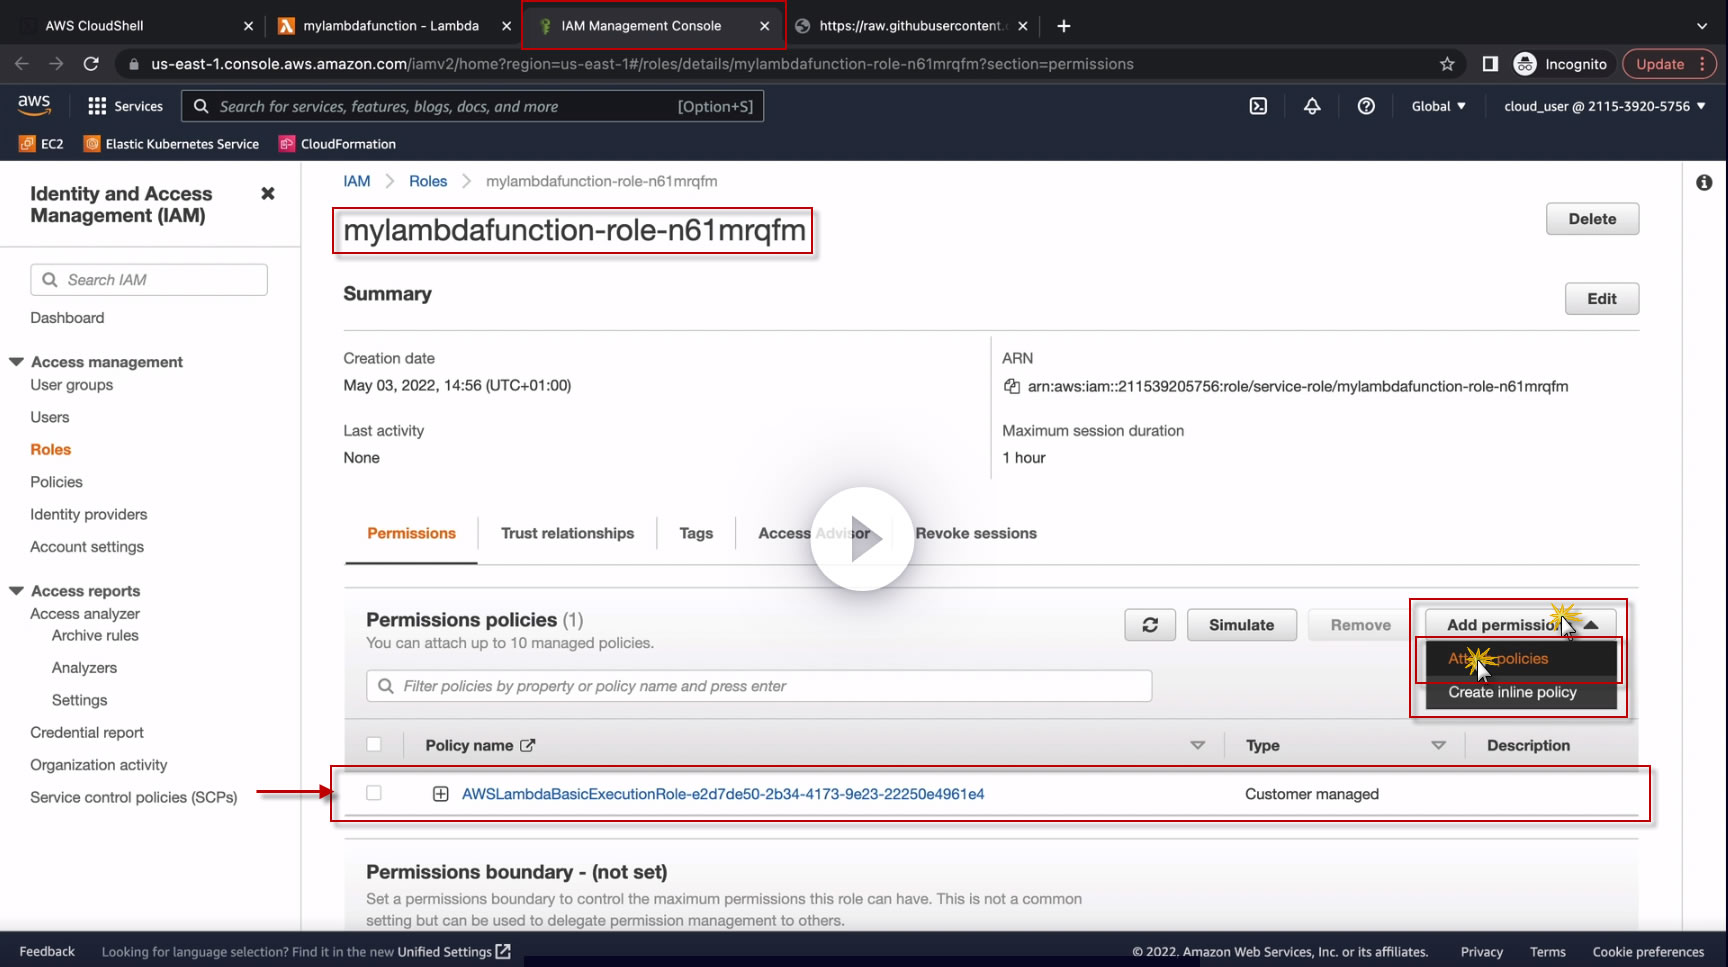Viewport: 1728px width, 967px height.
Task: Focus the AWS services search box
Action: pyautogui.click(x=472, y=106)
